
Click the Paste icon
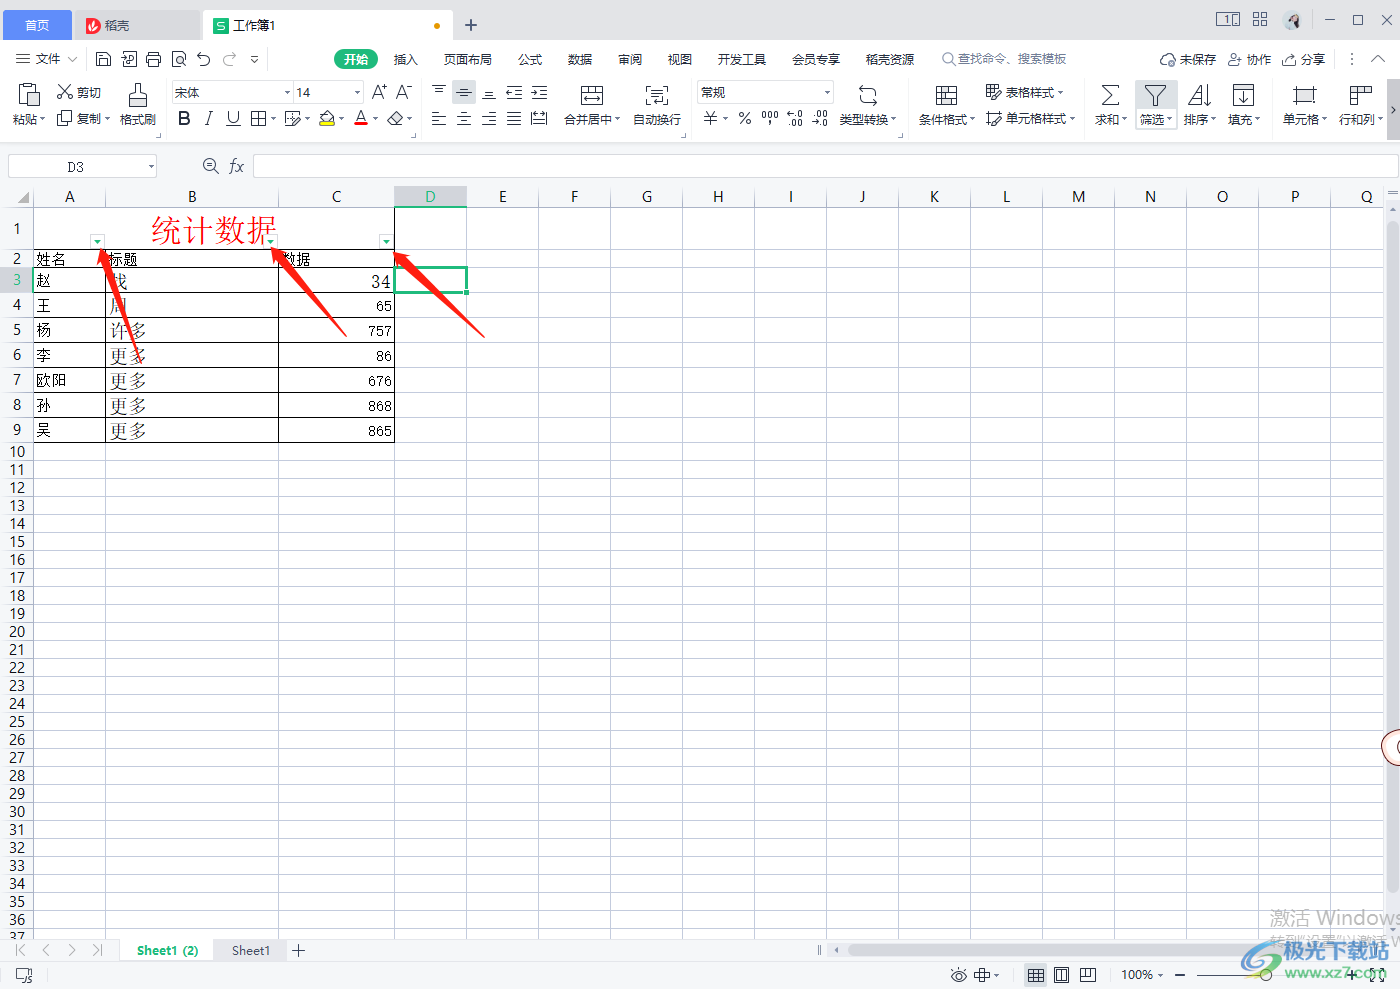(29, 95)
